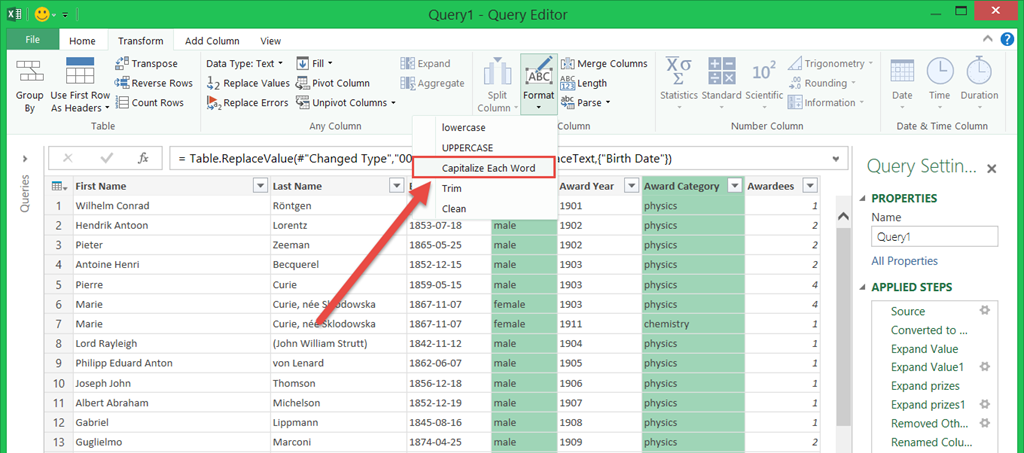
Task: Click the Transpose table icon
Action: click(x=124, y=64)
